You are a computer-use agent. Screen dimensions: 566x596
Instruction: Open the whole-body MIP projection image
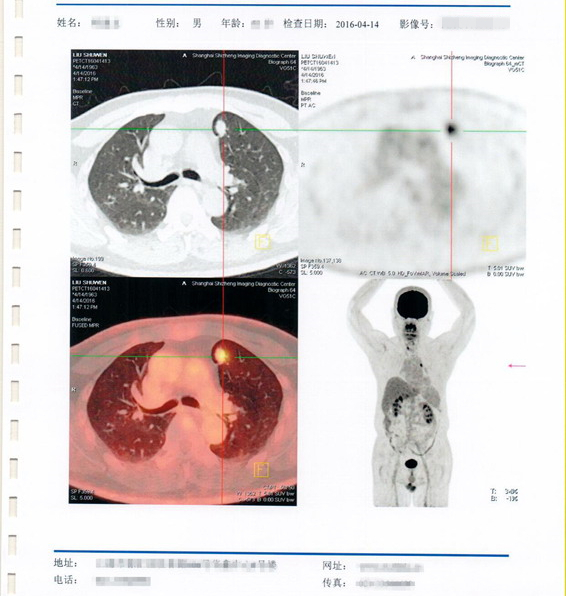[x=412, y=393]
